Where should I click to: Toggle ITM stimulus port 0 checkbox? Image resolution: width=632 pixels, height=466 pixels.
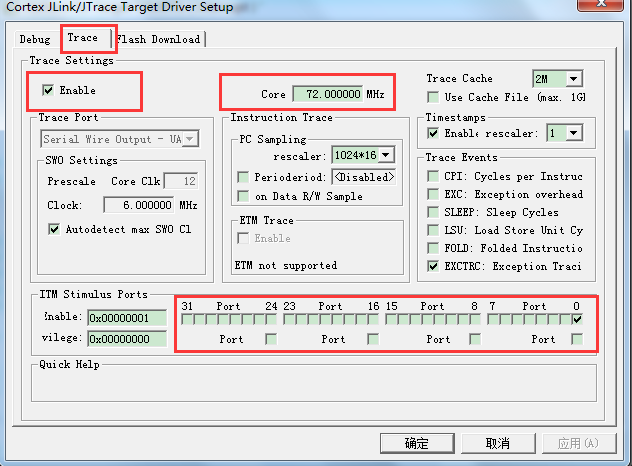click(x=577, y=320)
